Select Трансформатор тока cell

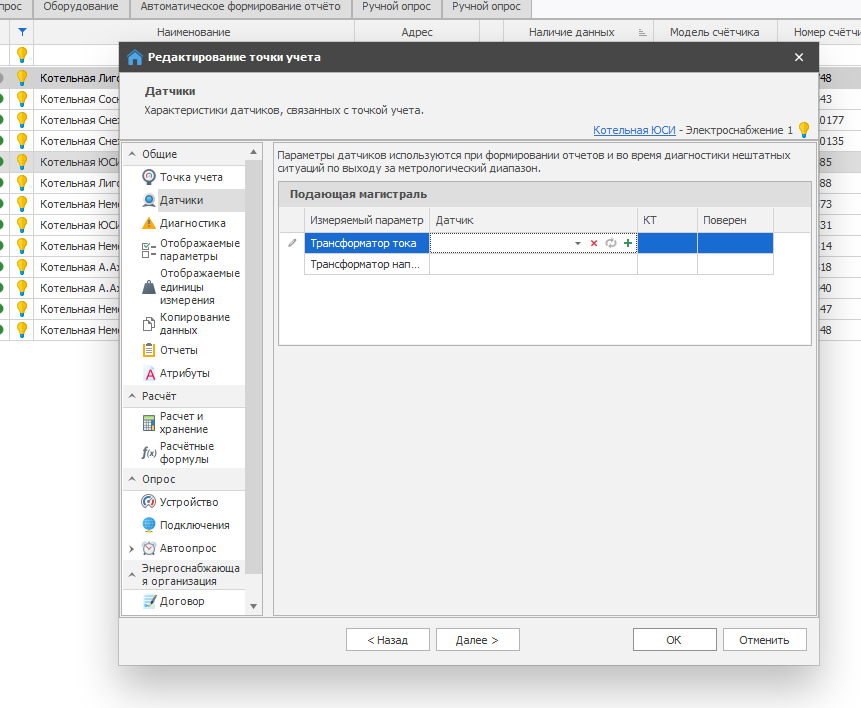click(x=367, y=243)
